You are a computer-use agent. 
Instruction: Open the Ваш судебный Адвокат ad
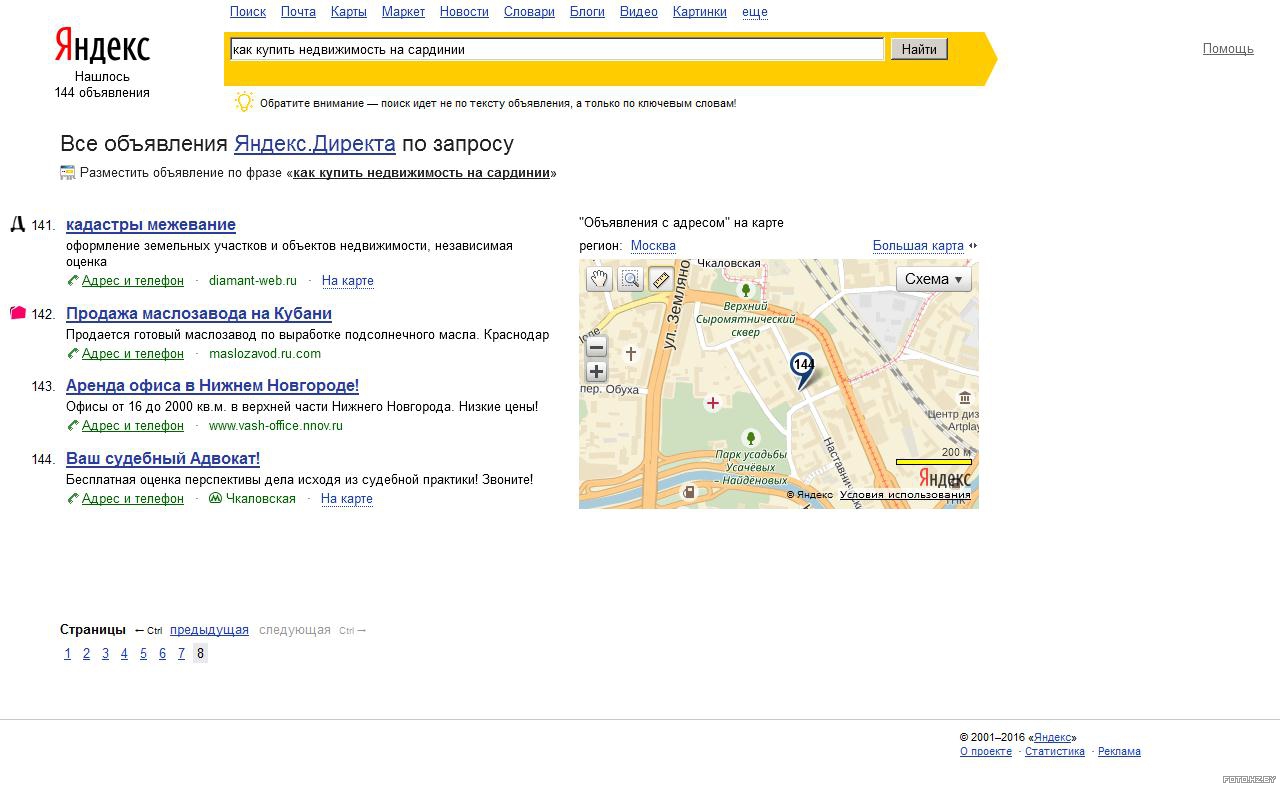pos(163,459)
